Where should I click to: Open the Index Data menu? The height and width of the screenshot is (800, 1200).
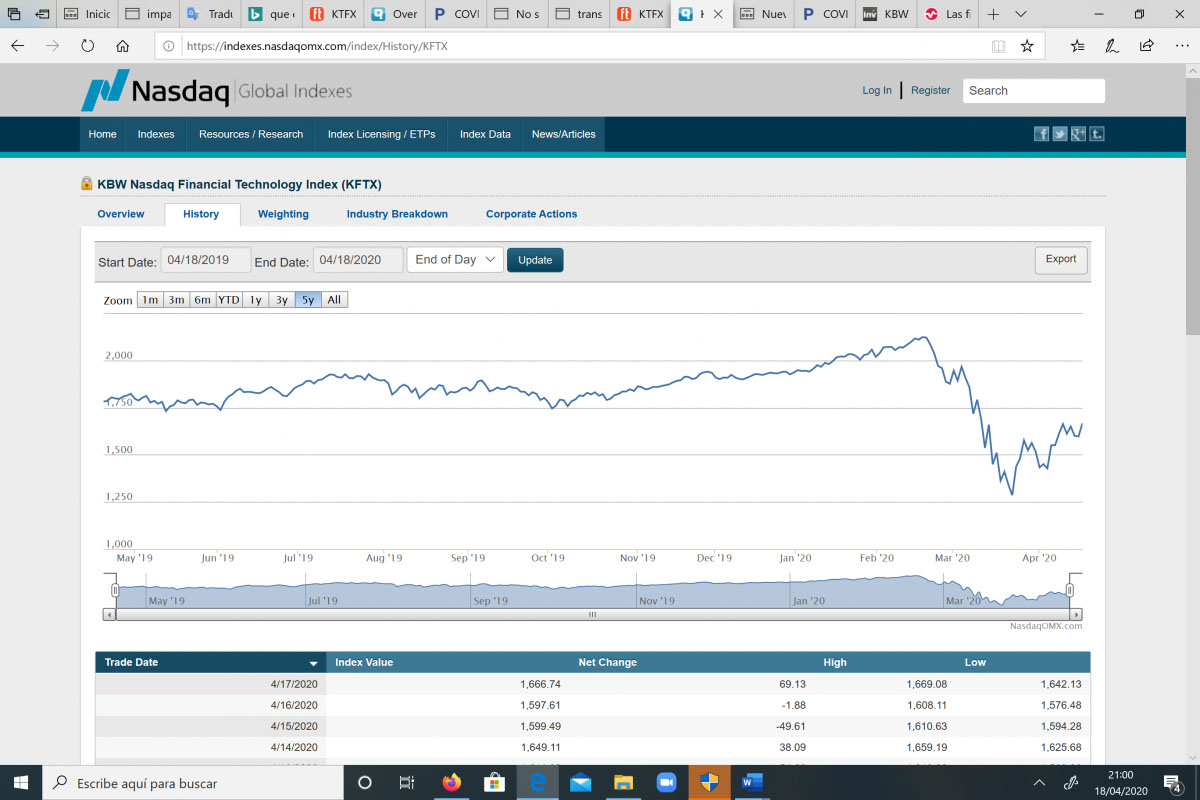(485, 134)
